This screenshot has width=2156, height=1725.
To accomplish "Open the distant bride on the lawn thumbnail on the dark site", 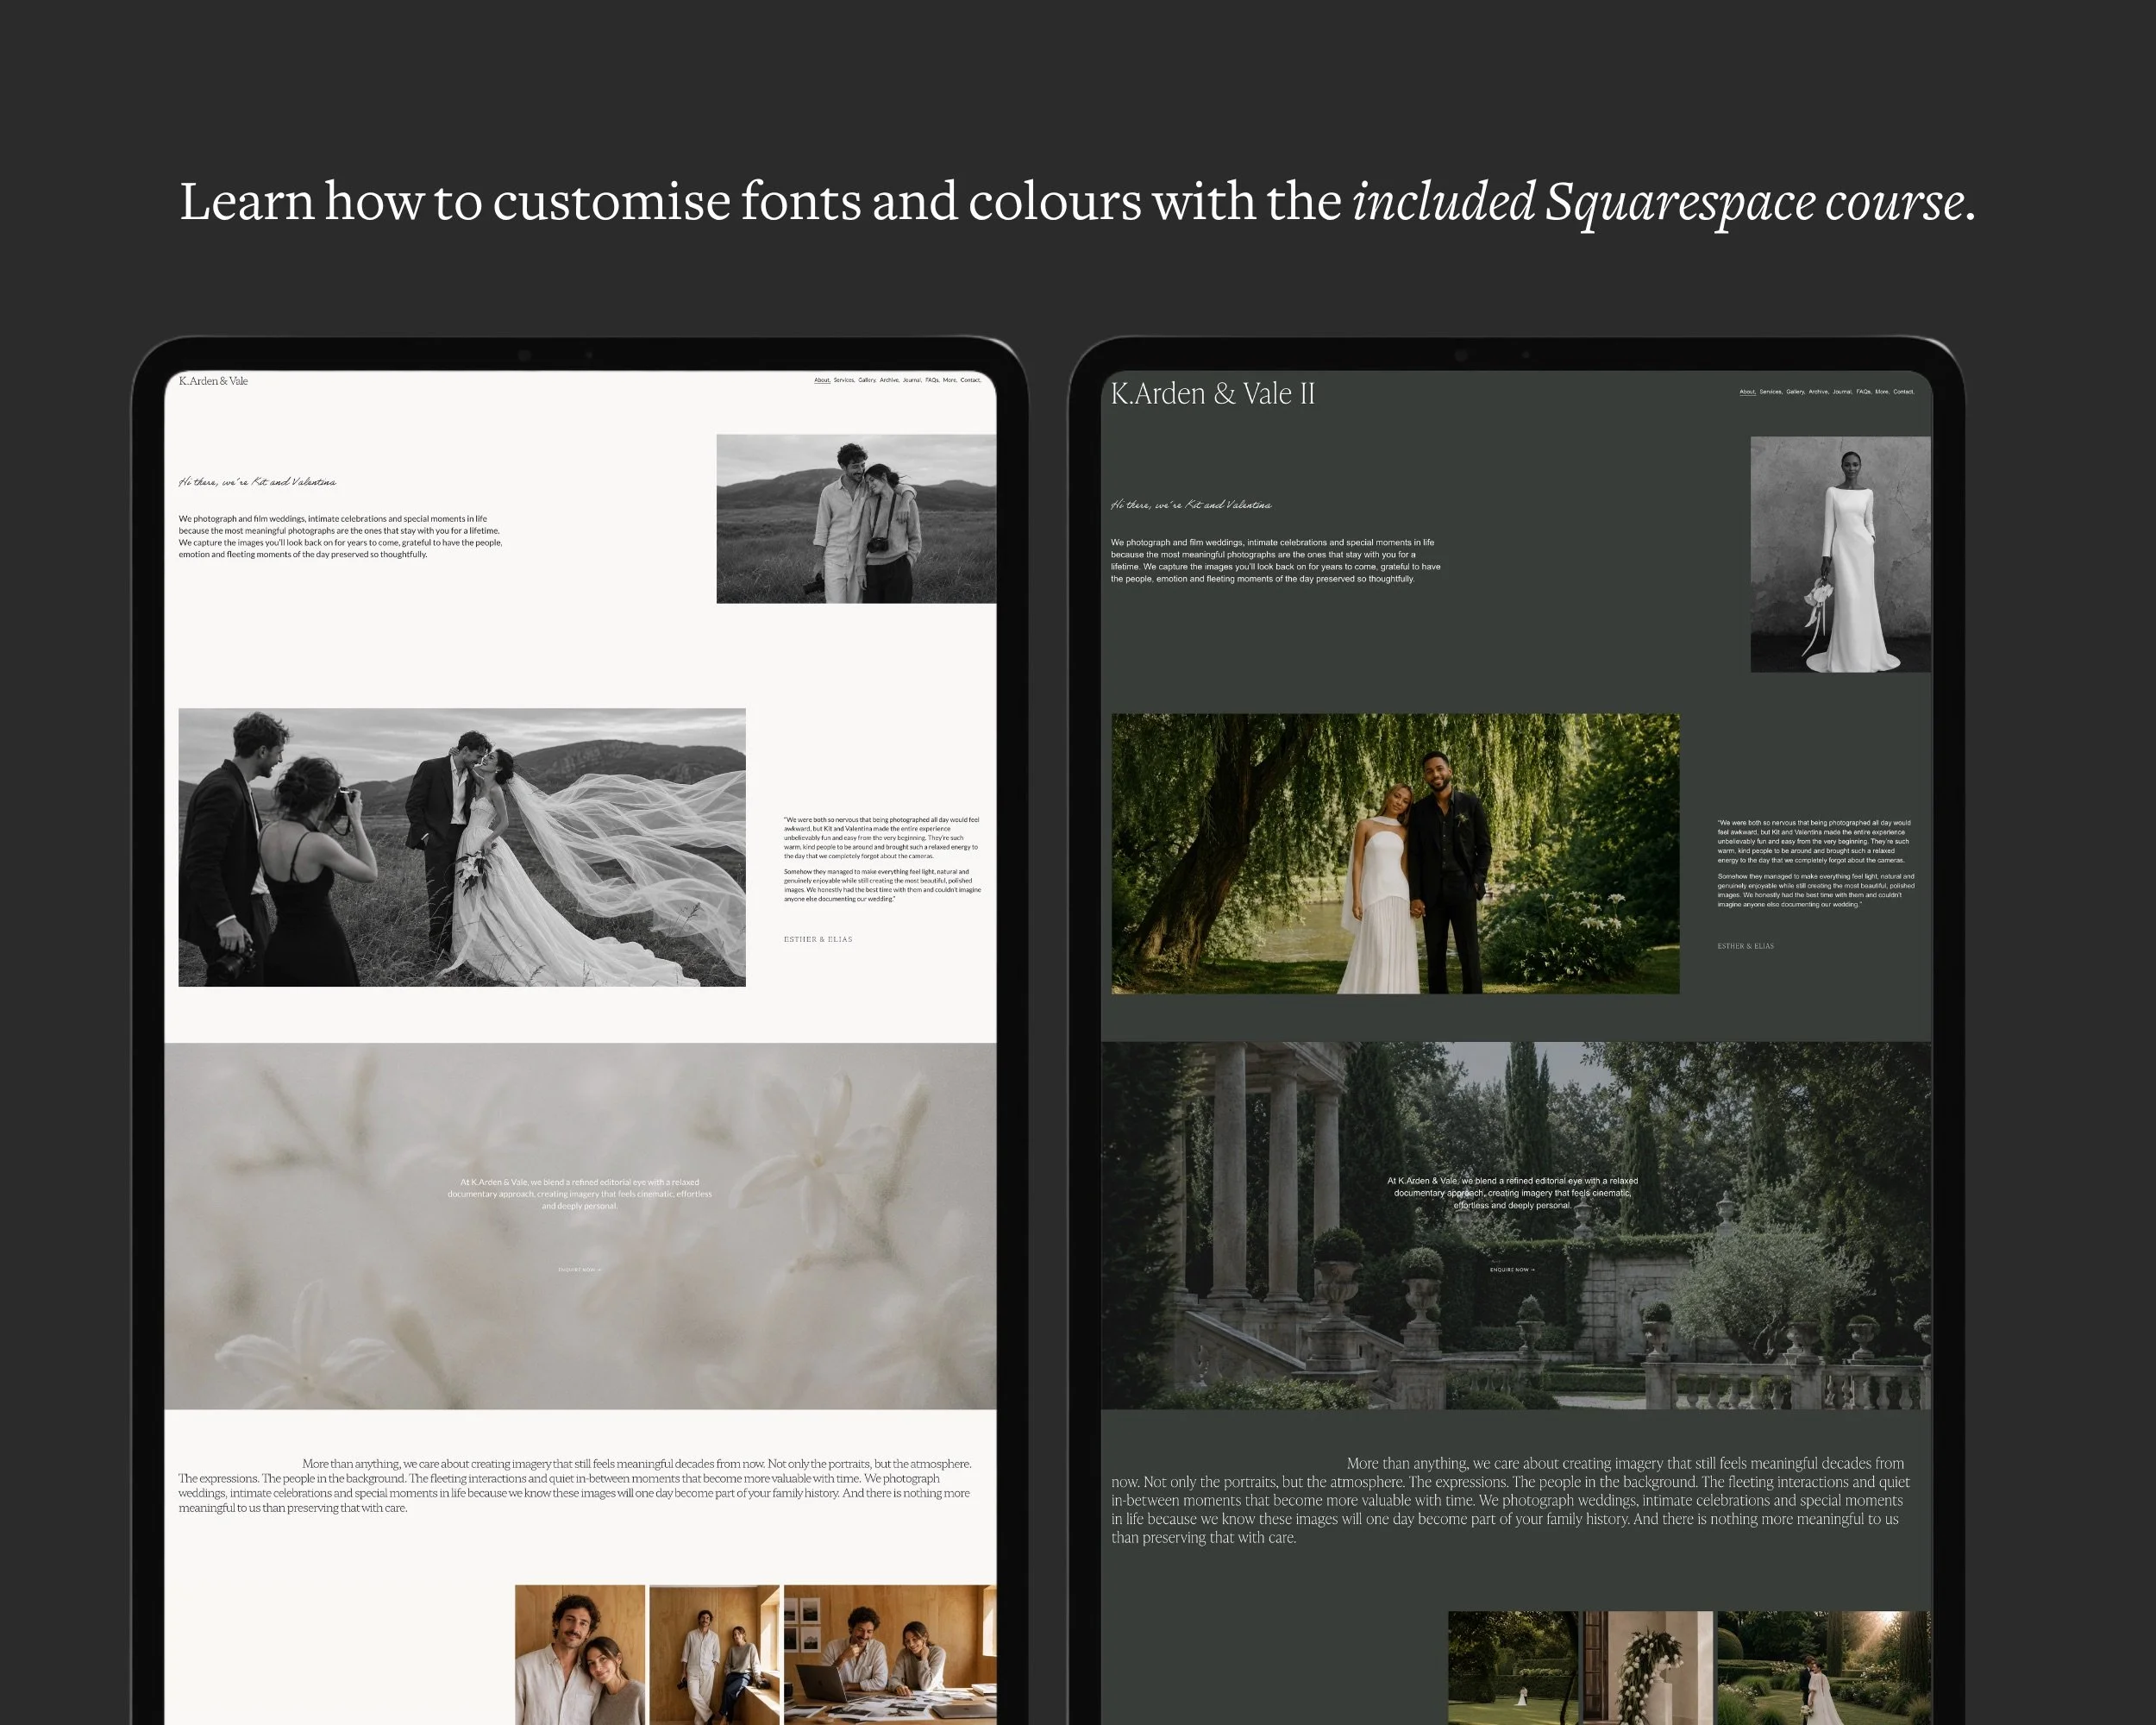I will tap(1513, 1668).
